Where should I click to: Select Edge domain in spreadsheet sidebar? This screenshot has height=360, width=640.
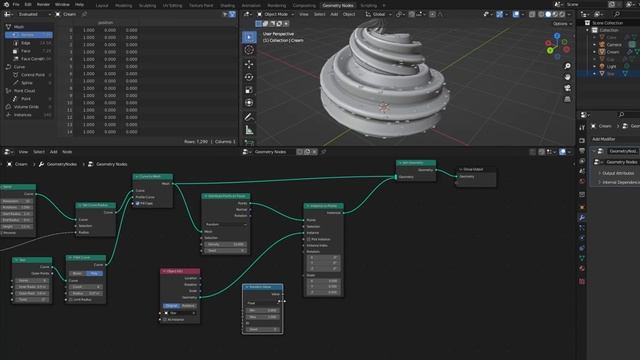(26, 43)
